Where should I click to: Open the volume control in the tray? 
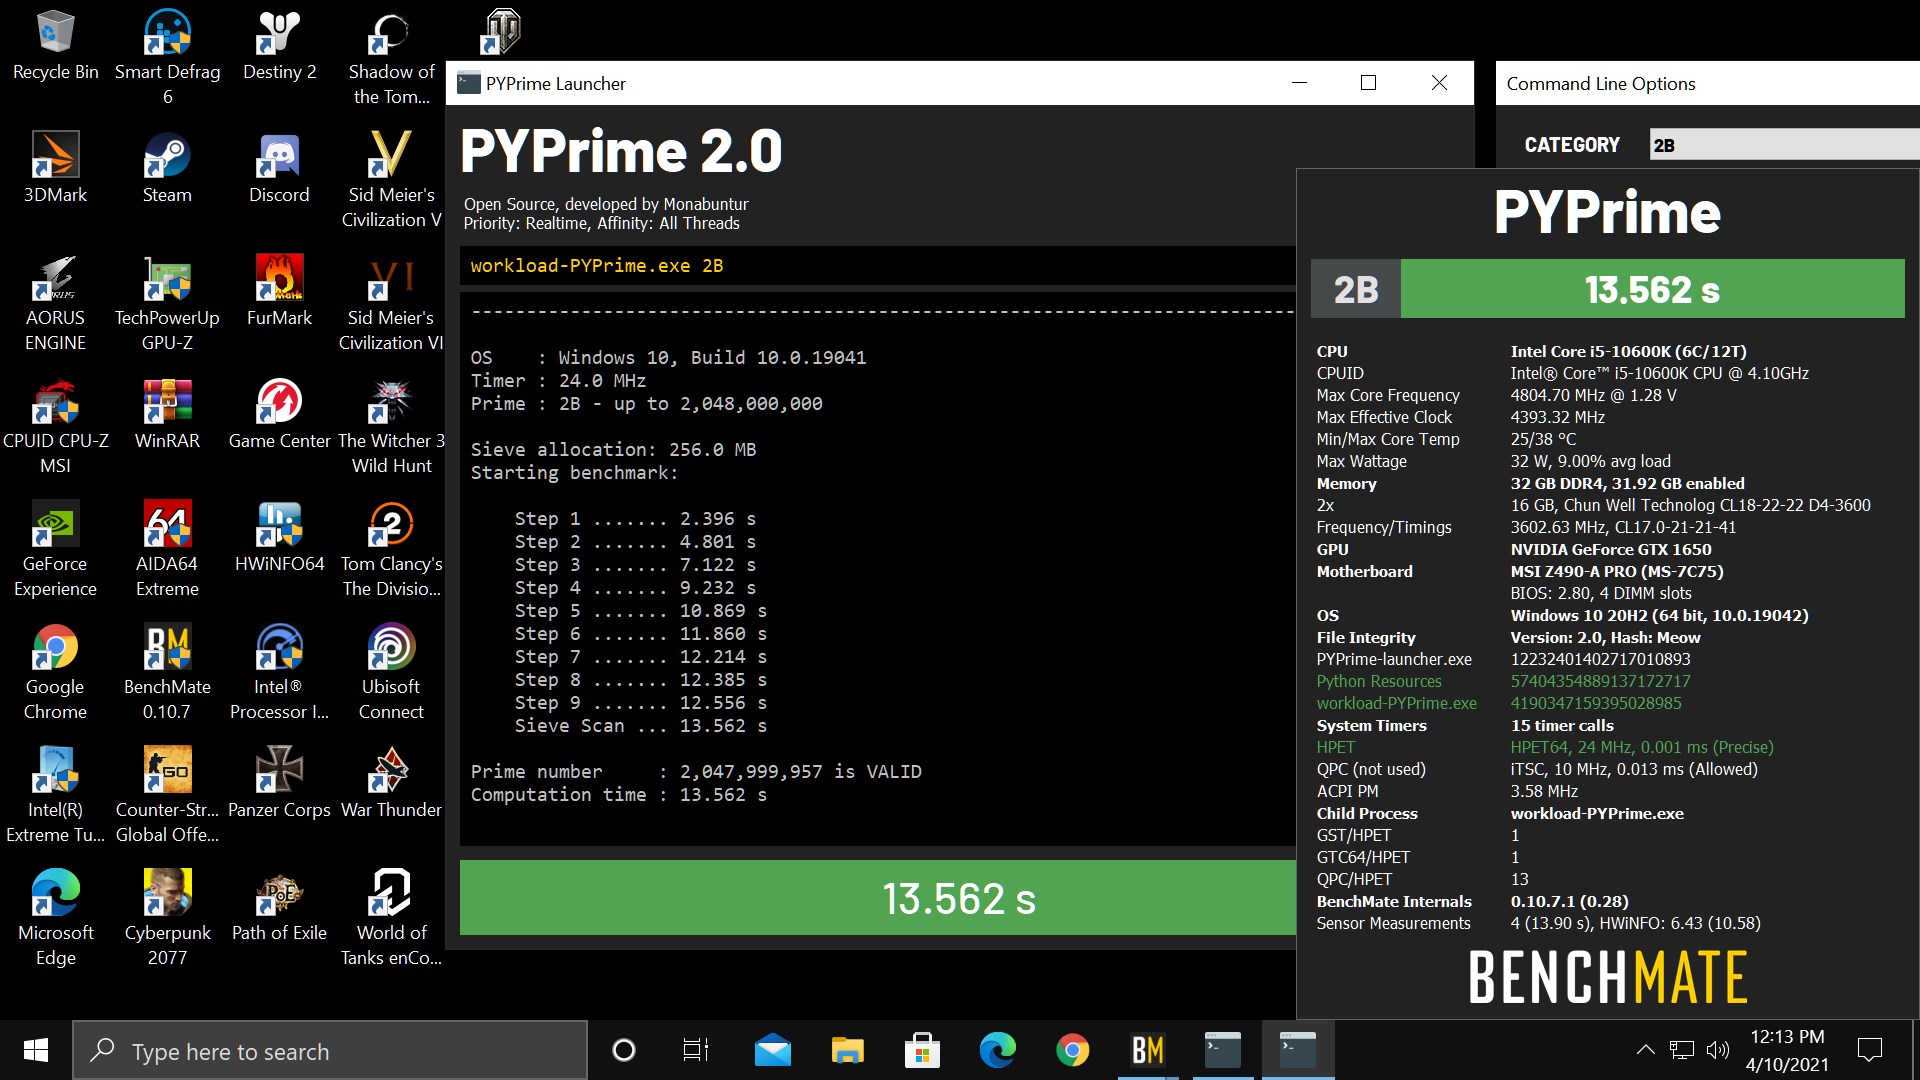click(1718, 1050)
